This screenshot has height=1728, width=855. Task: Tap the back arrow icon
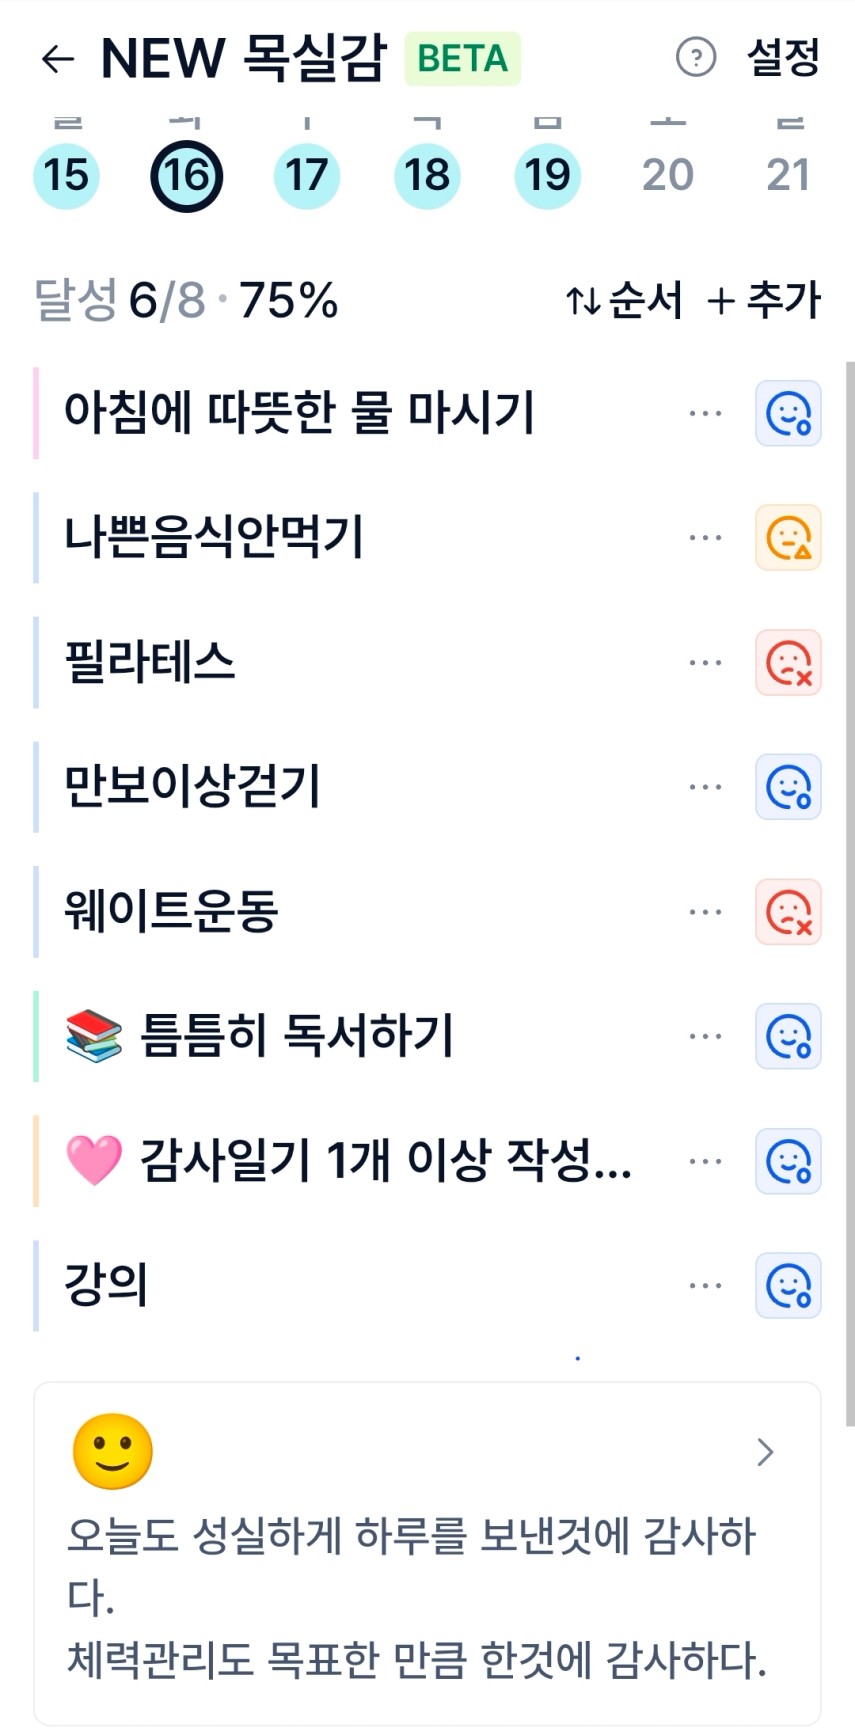coord(58,59)
